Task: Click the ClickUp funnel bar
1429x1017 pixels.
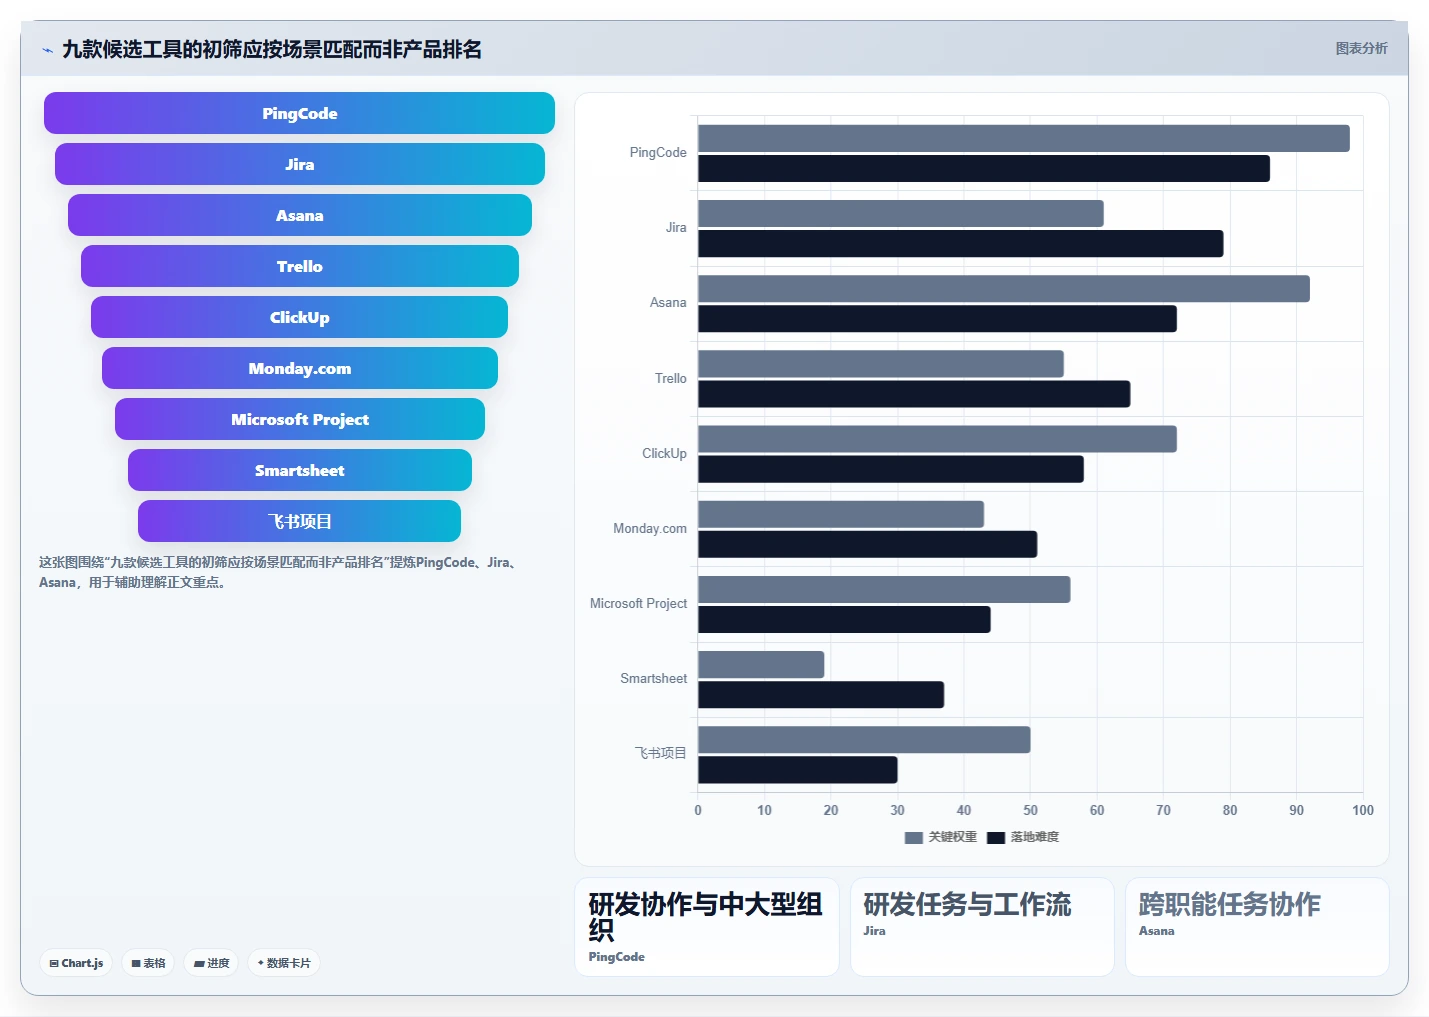Action: point(299,317)
